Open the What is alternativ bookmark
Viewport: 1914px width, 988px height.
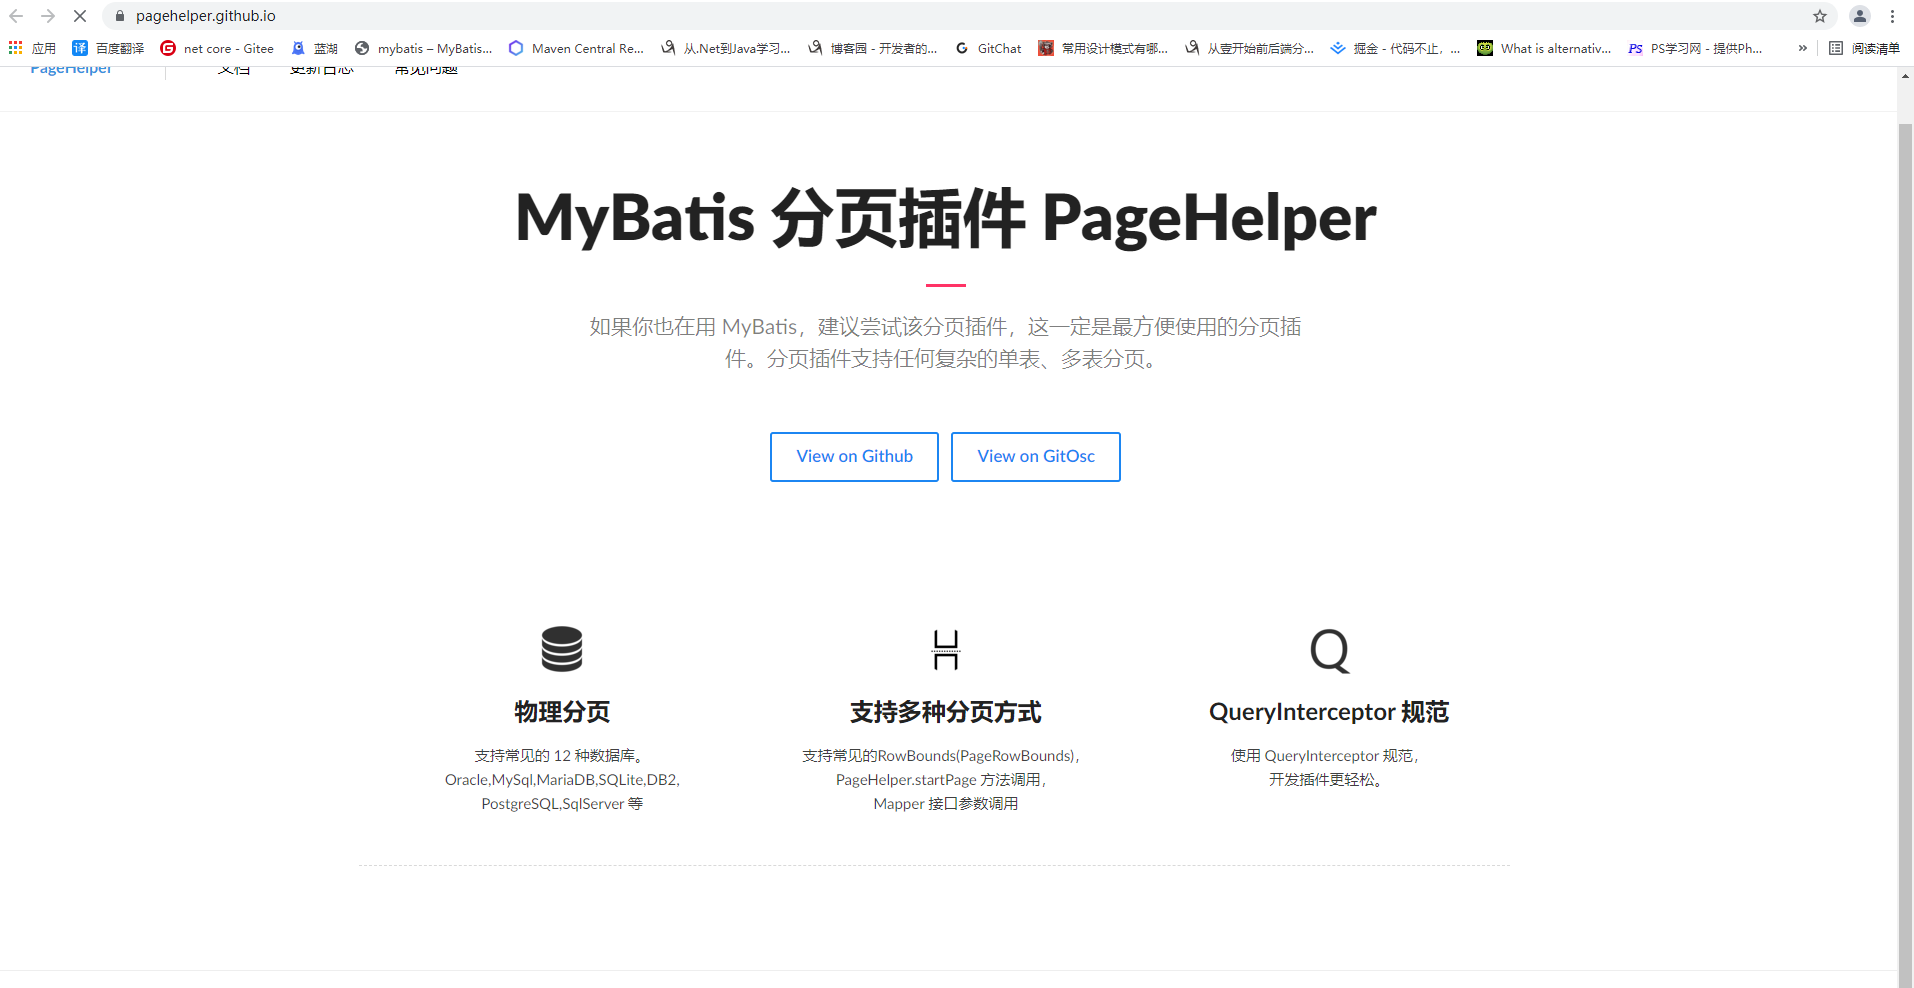(x=1544, y=48)
